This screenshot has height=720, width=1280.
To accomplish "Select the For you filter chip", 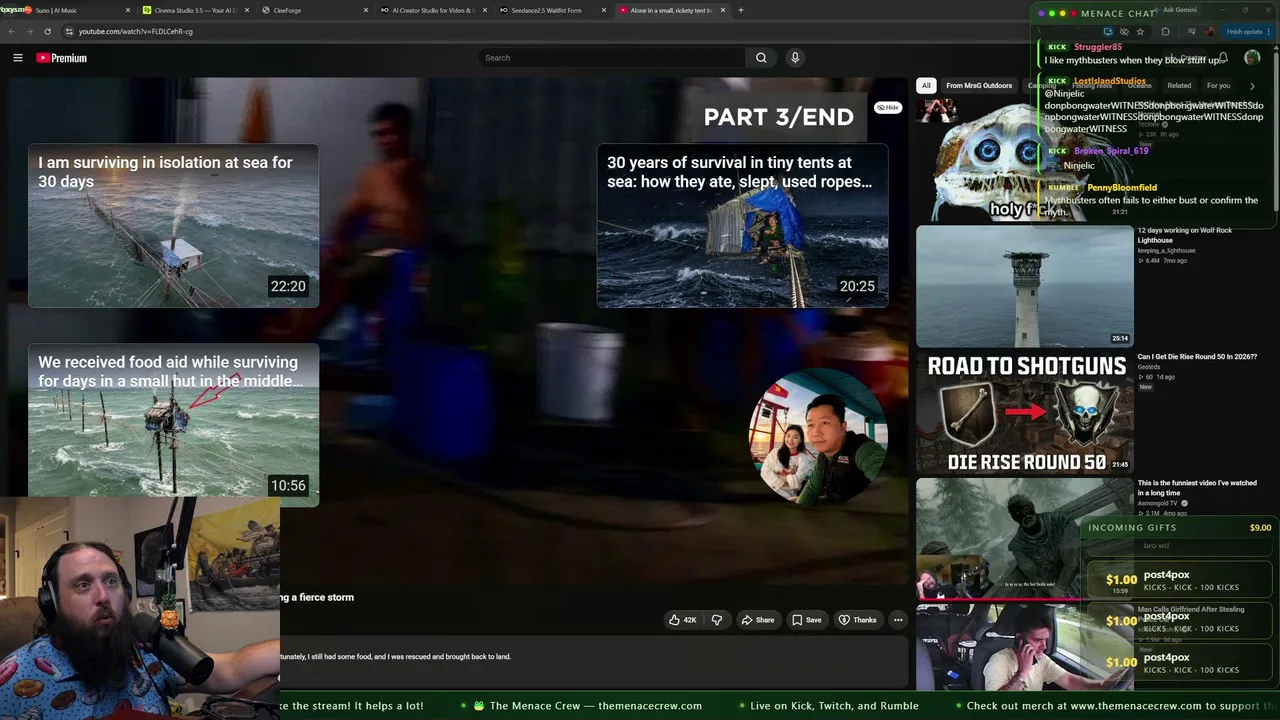I will pyautogui.click(x=1218, y=86).
